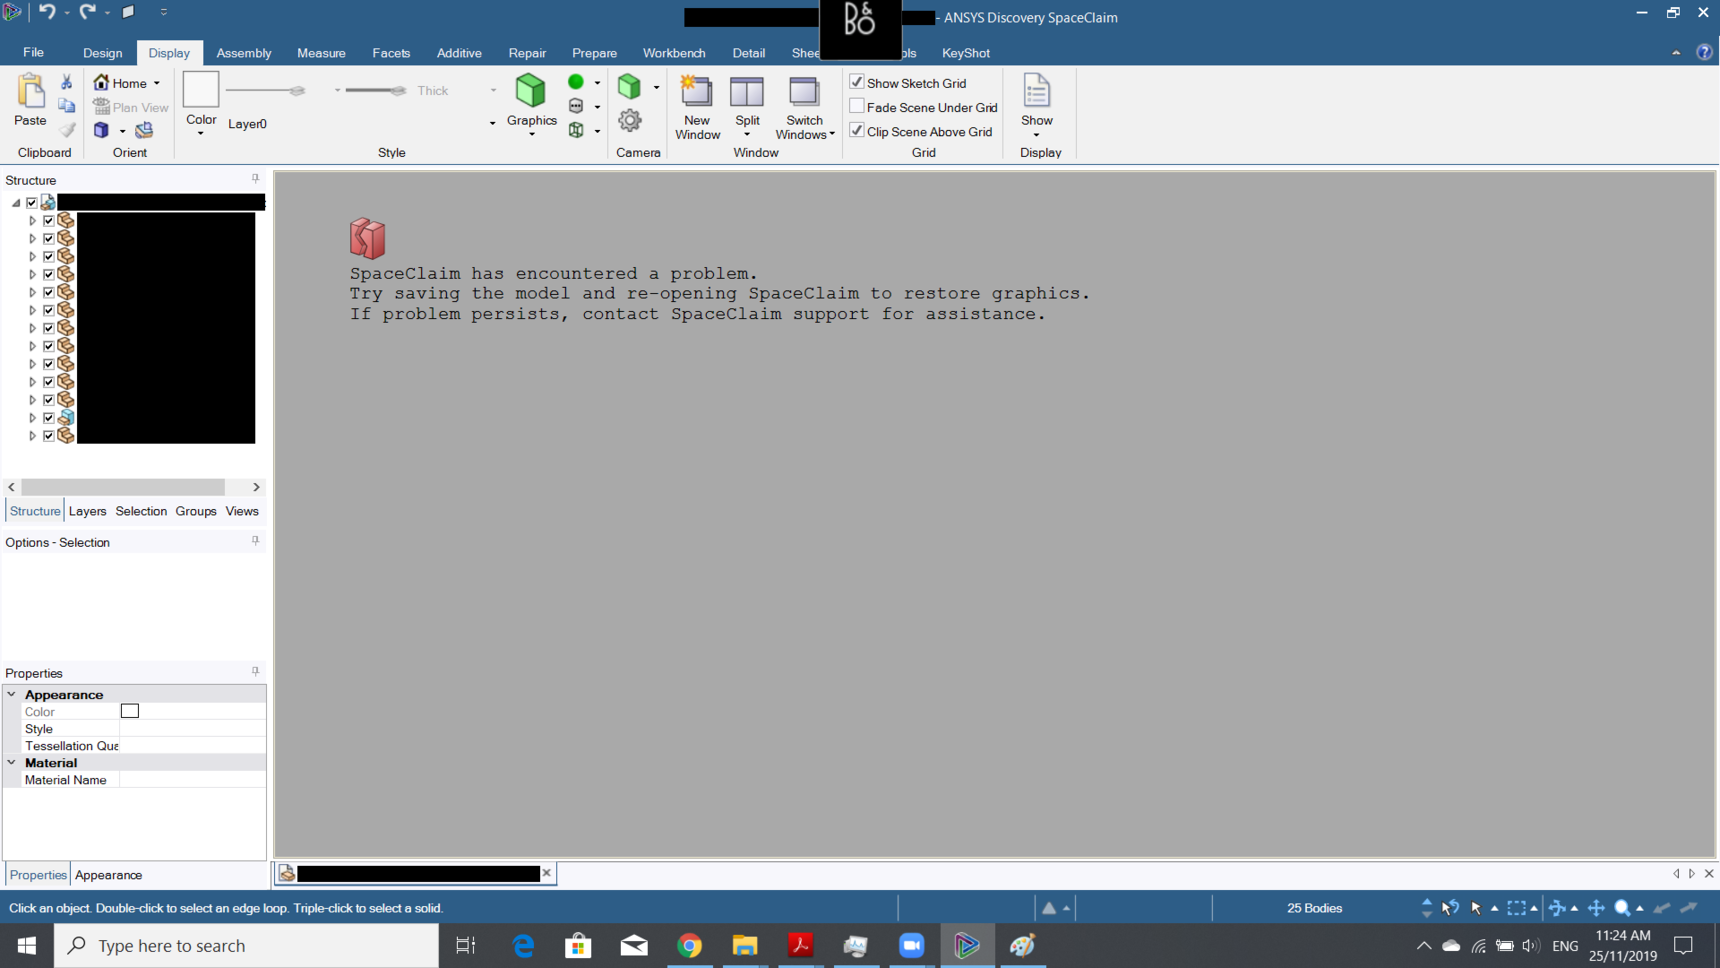Screen dimensions: 1720x968
Task: Uncheck the root node checkbox in Structure tree
Action: coord(32,202)
